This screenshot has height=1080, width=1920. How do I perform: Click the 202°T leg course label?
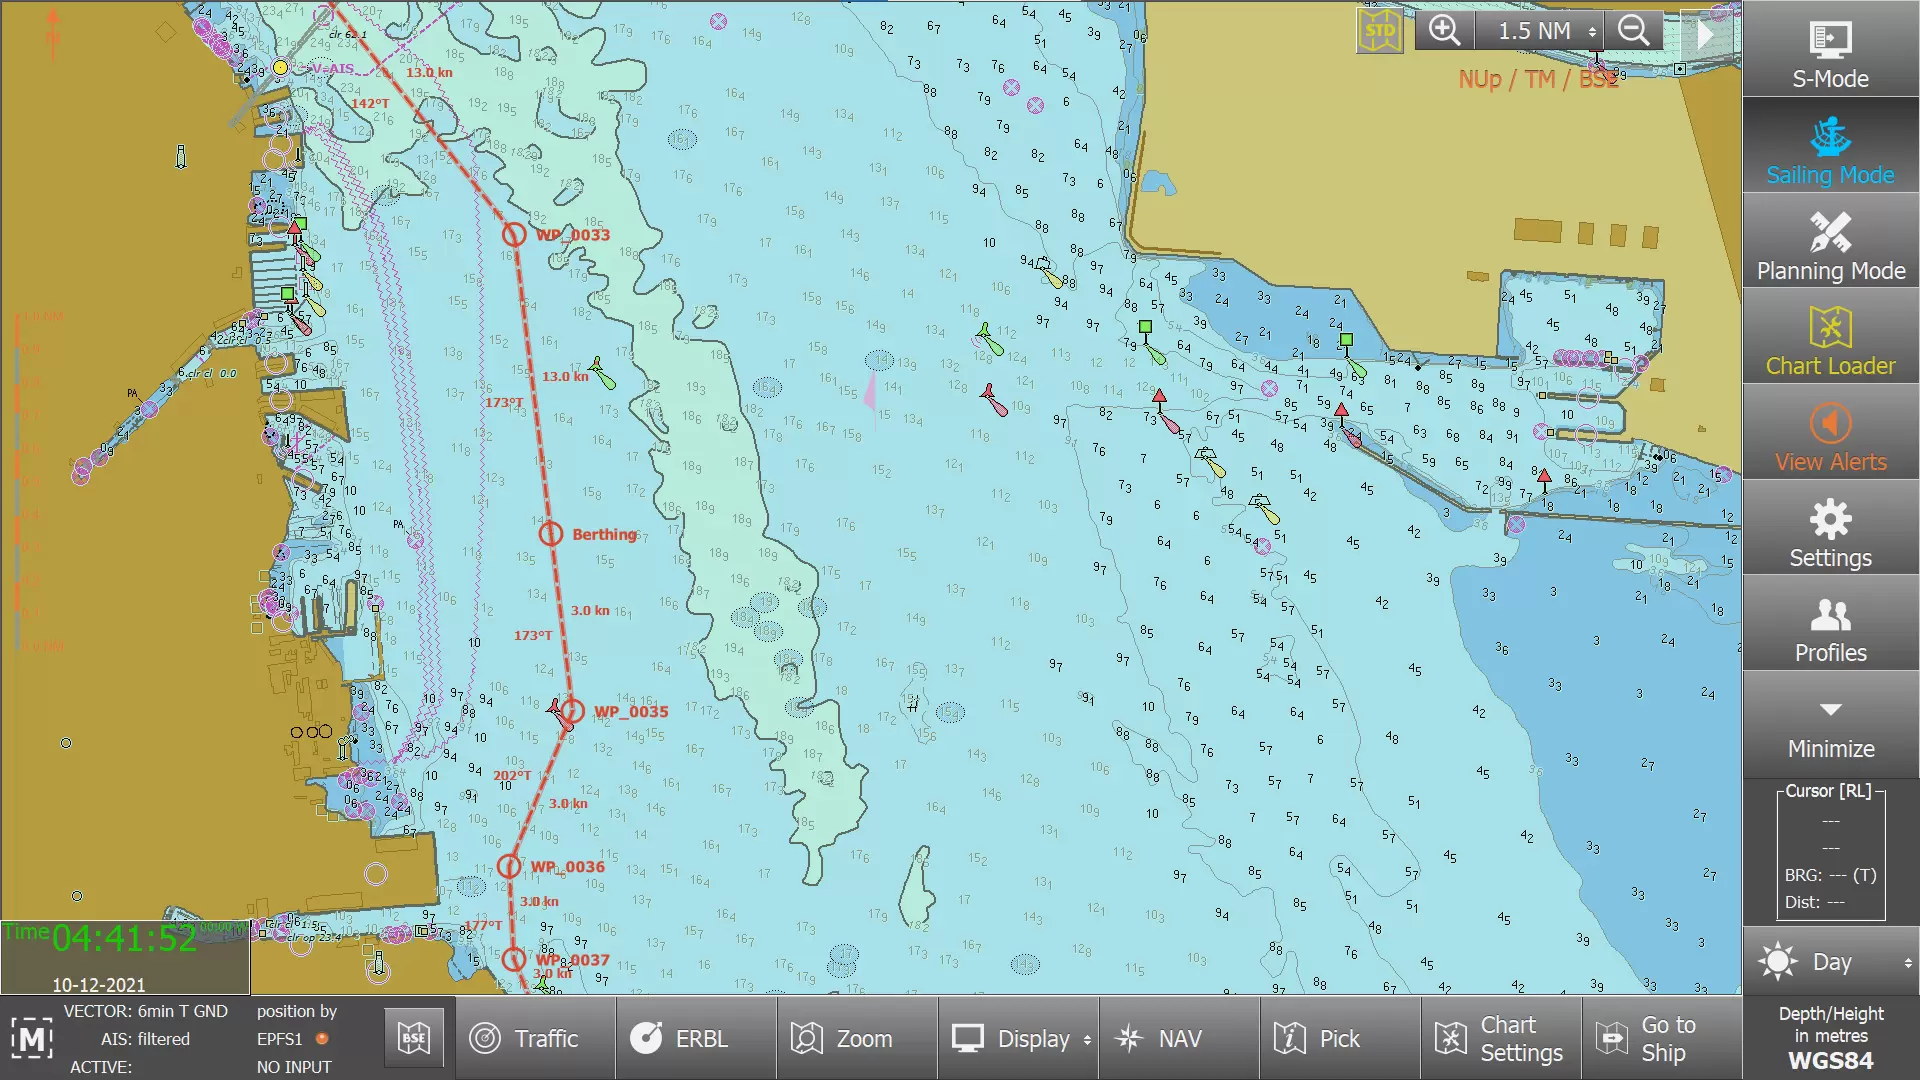(512, 775)
